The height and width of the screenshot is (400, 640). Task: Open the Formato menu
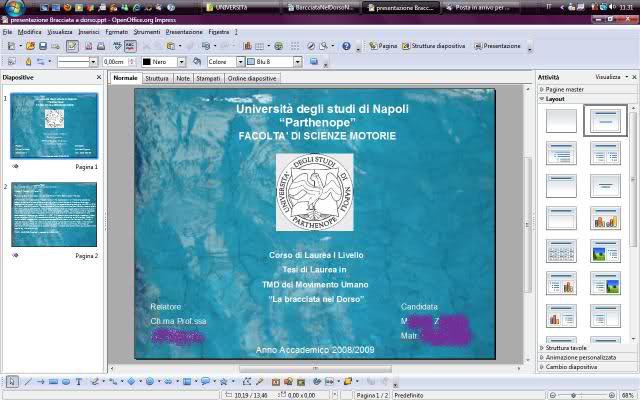(x=116, y=32)
